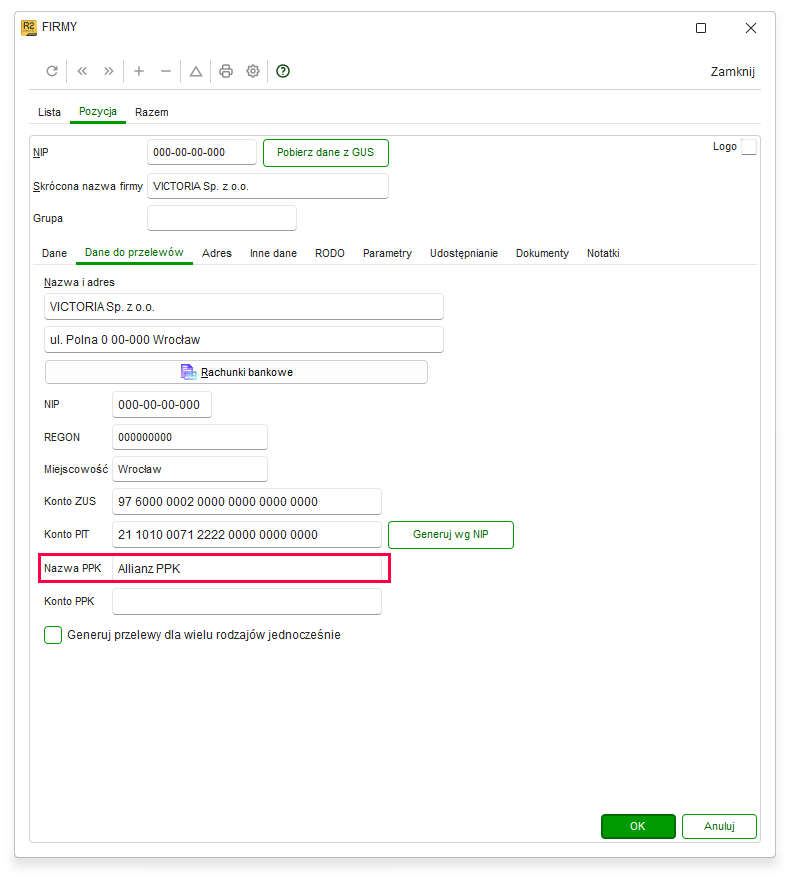Focus the Konto ZUS account field
798x878 pixels.
click(x=247, y=501)
